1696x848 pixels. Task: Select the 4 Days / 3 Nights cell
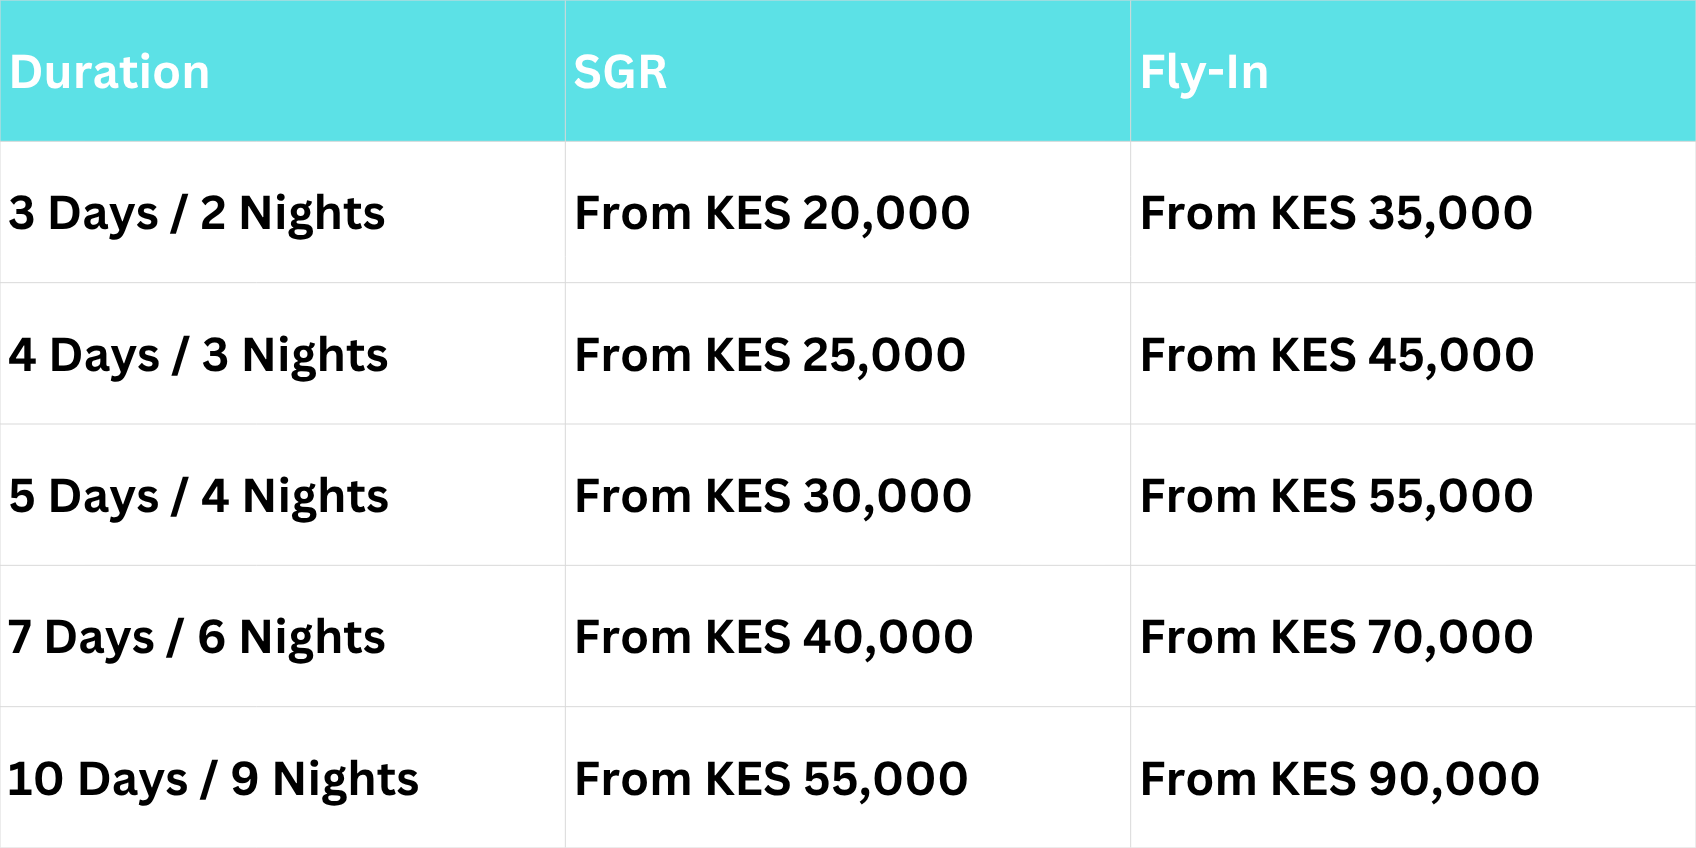198,355
